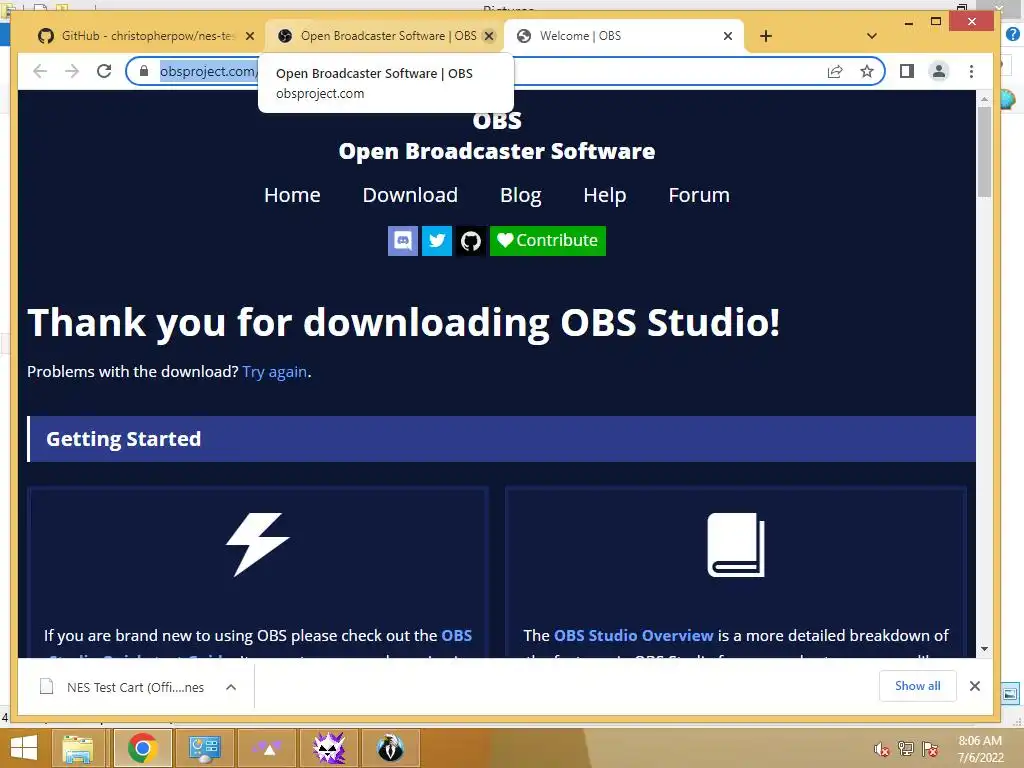This screenshot has width=1024, height=768.
Task: Click the Getting Started heading
Action: click(123, 439)
